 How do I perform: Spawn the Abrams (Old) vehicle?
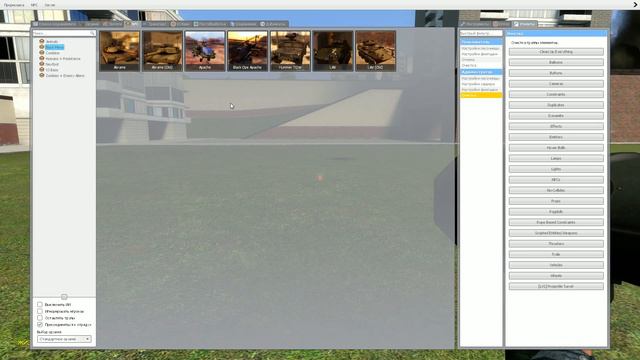(x=162, y=51)
